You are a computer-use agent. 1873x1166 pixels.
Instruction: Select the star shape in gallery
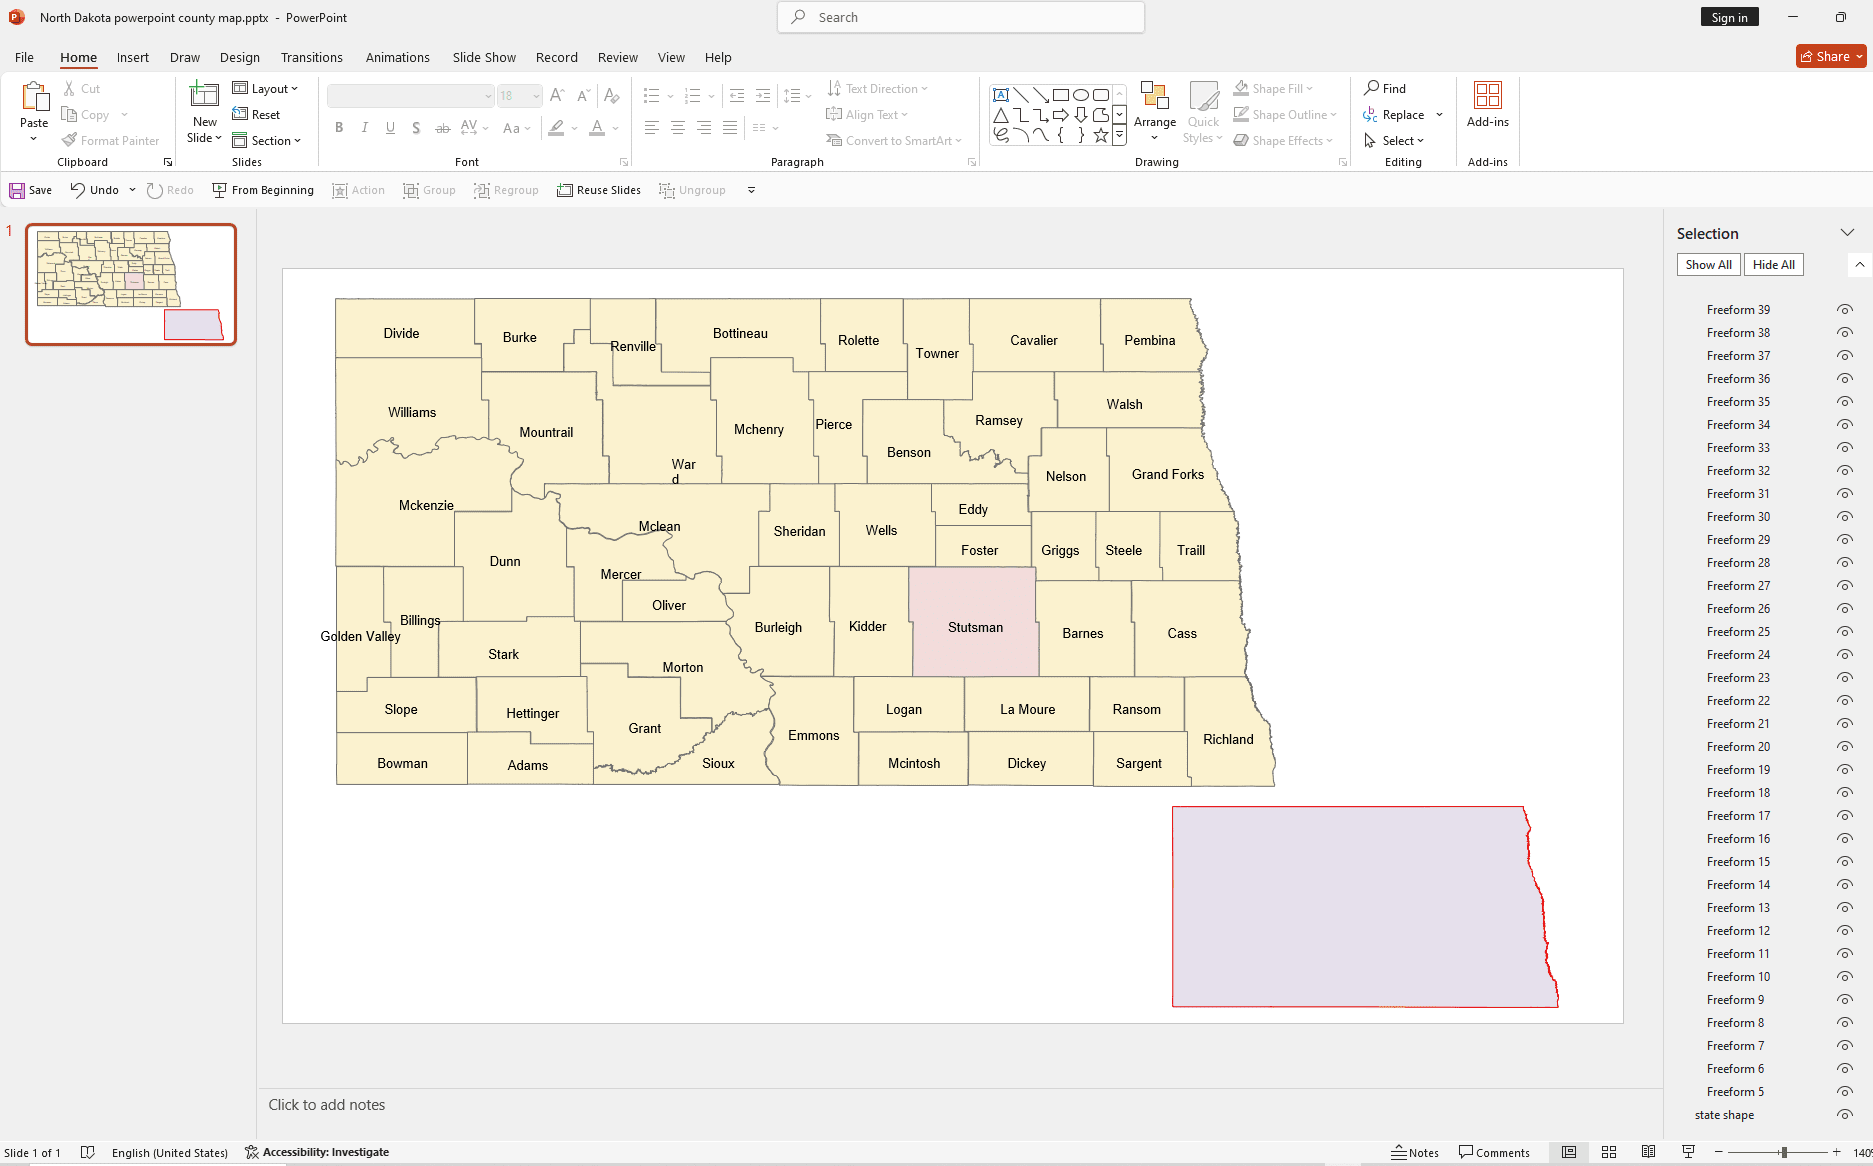(1101, 135)
